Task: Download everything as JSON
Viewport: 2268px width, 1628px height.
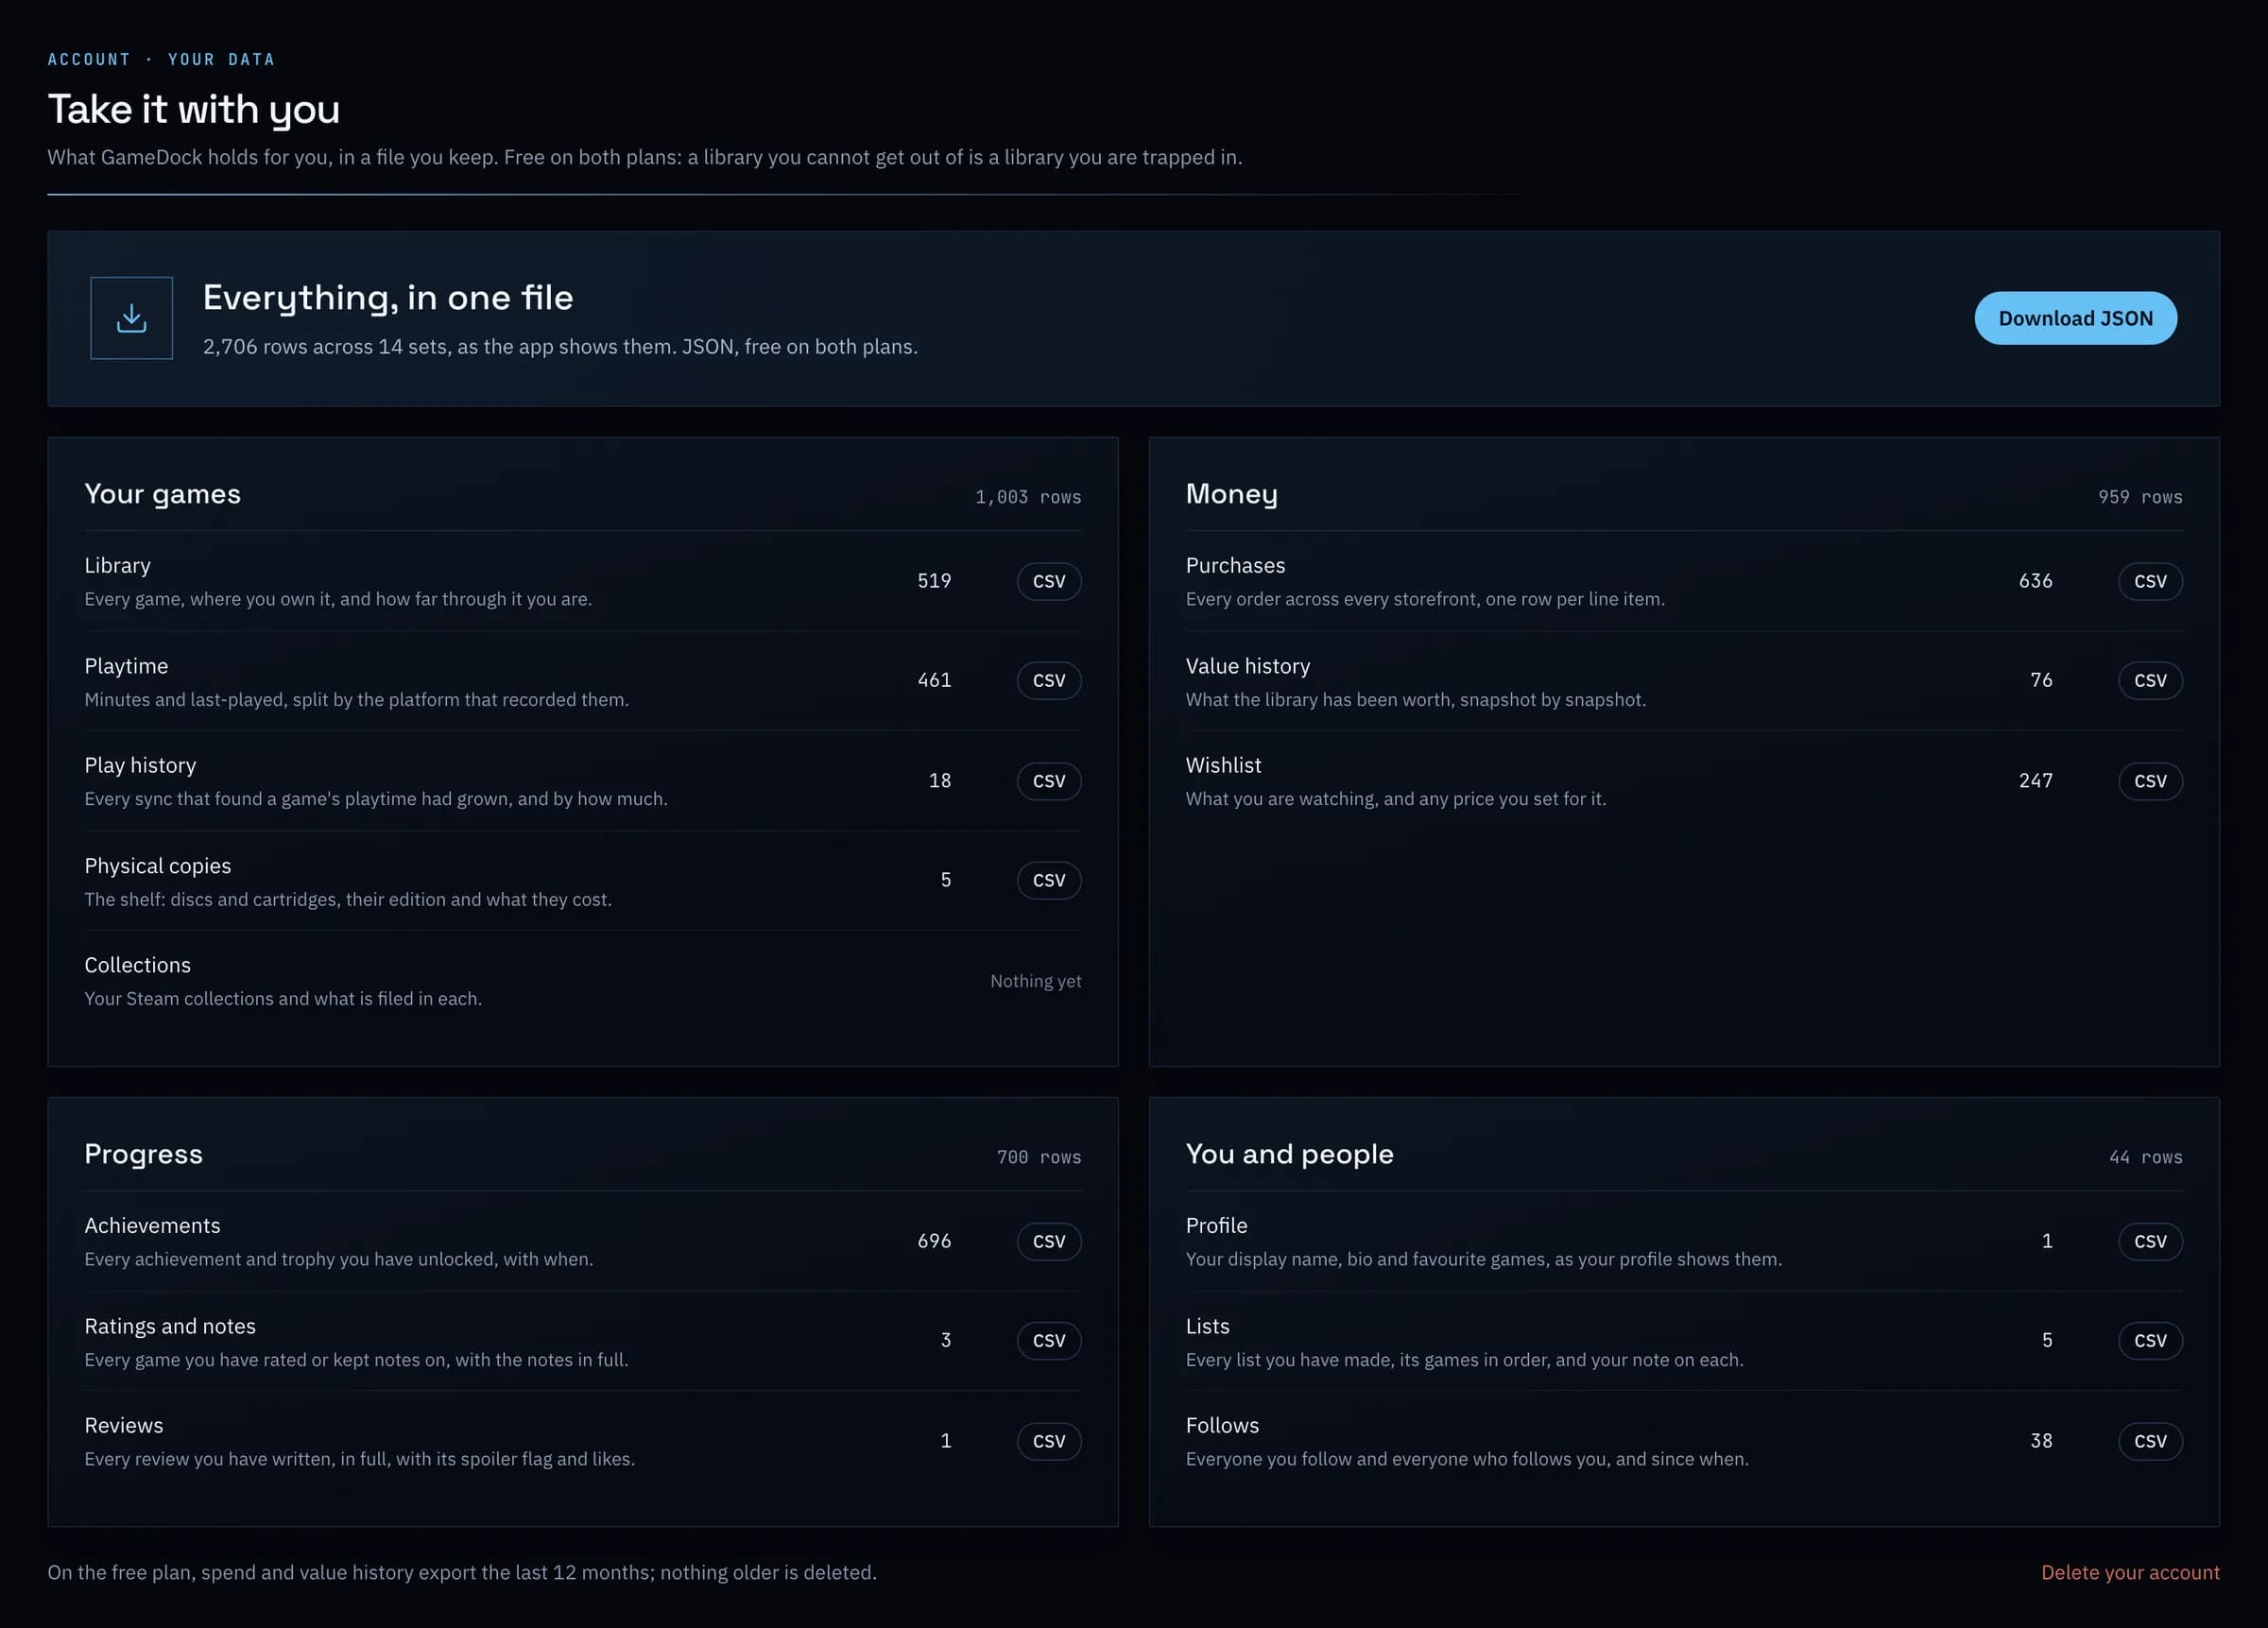Action: [2075, 318]
